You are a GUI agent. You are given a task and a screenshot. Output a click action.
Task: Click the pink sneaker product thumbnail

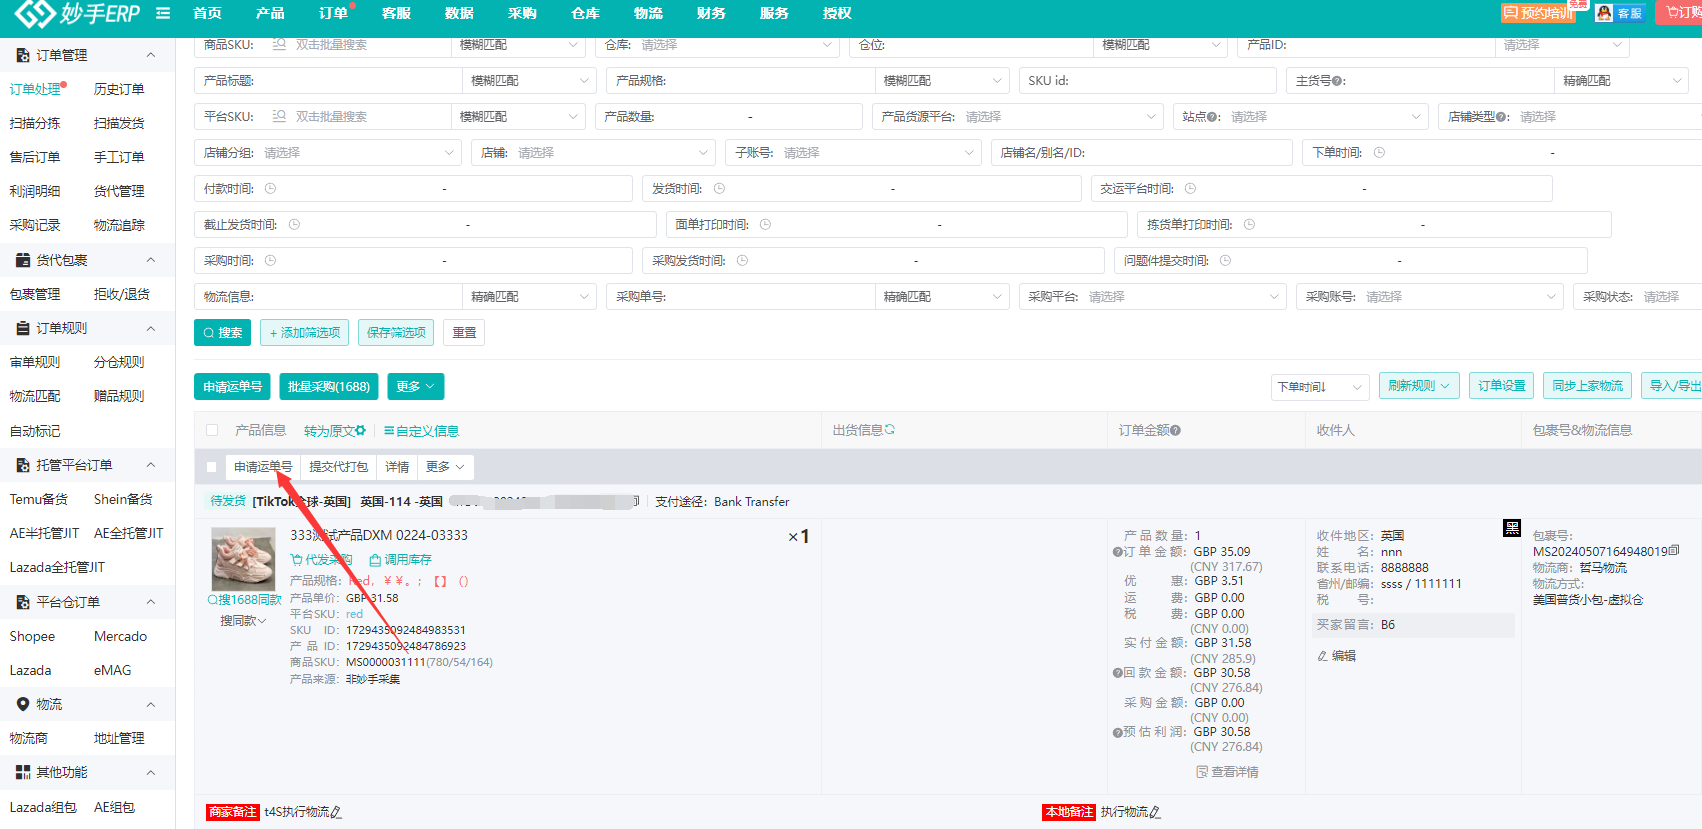click(243, 558)
